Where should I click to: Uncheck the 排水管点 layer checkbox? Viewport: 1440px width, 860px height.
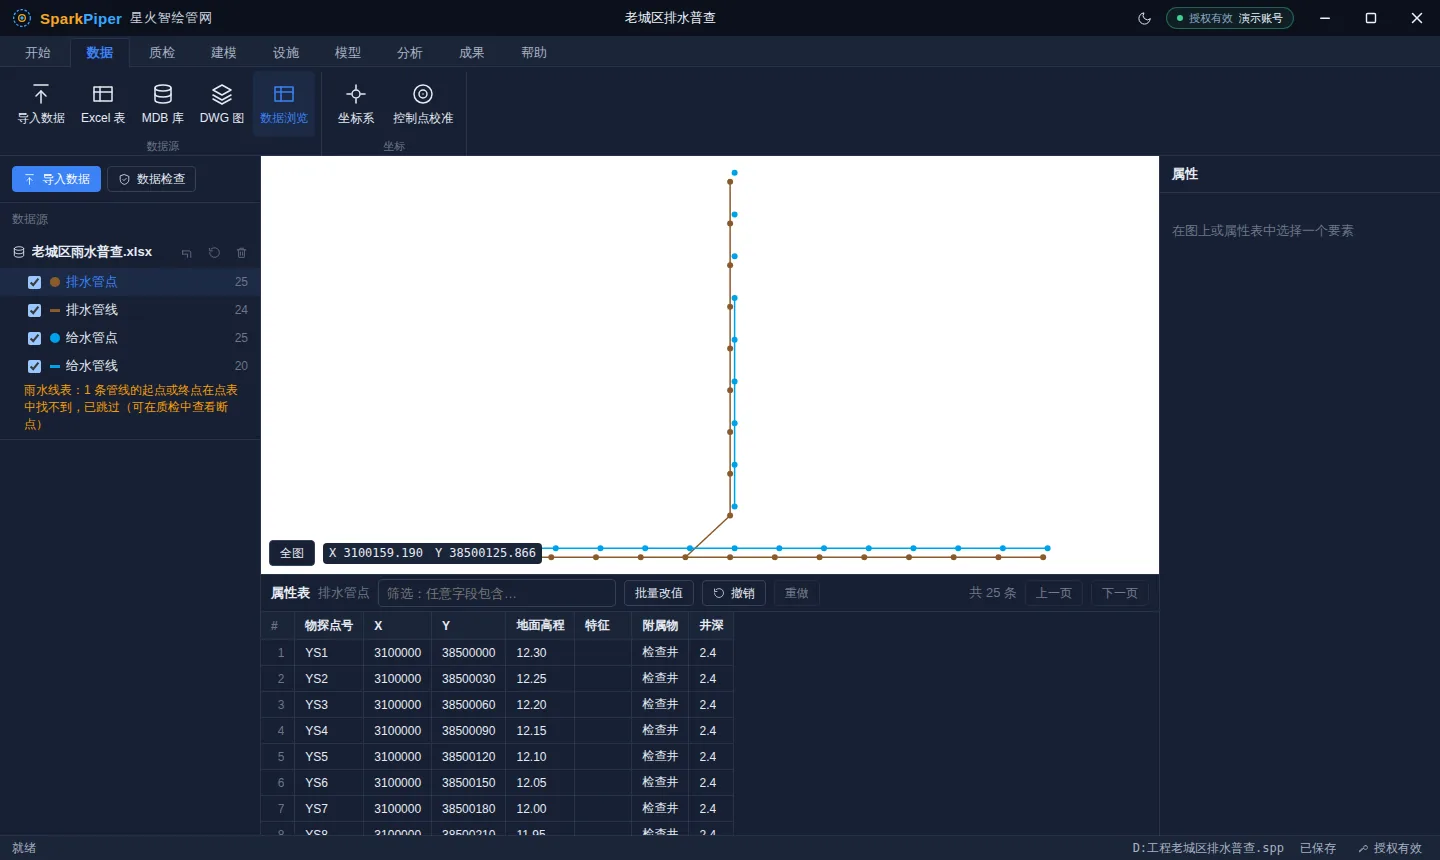34,282
